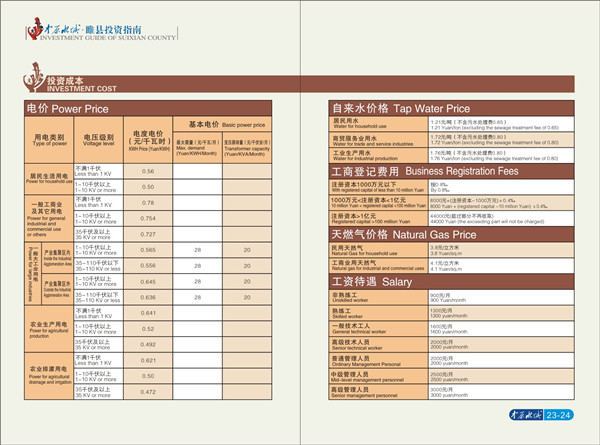
Task: Click the Basic power price column header
Action: (x=222, y=124)
